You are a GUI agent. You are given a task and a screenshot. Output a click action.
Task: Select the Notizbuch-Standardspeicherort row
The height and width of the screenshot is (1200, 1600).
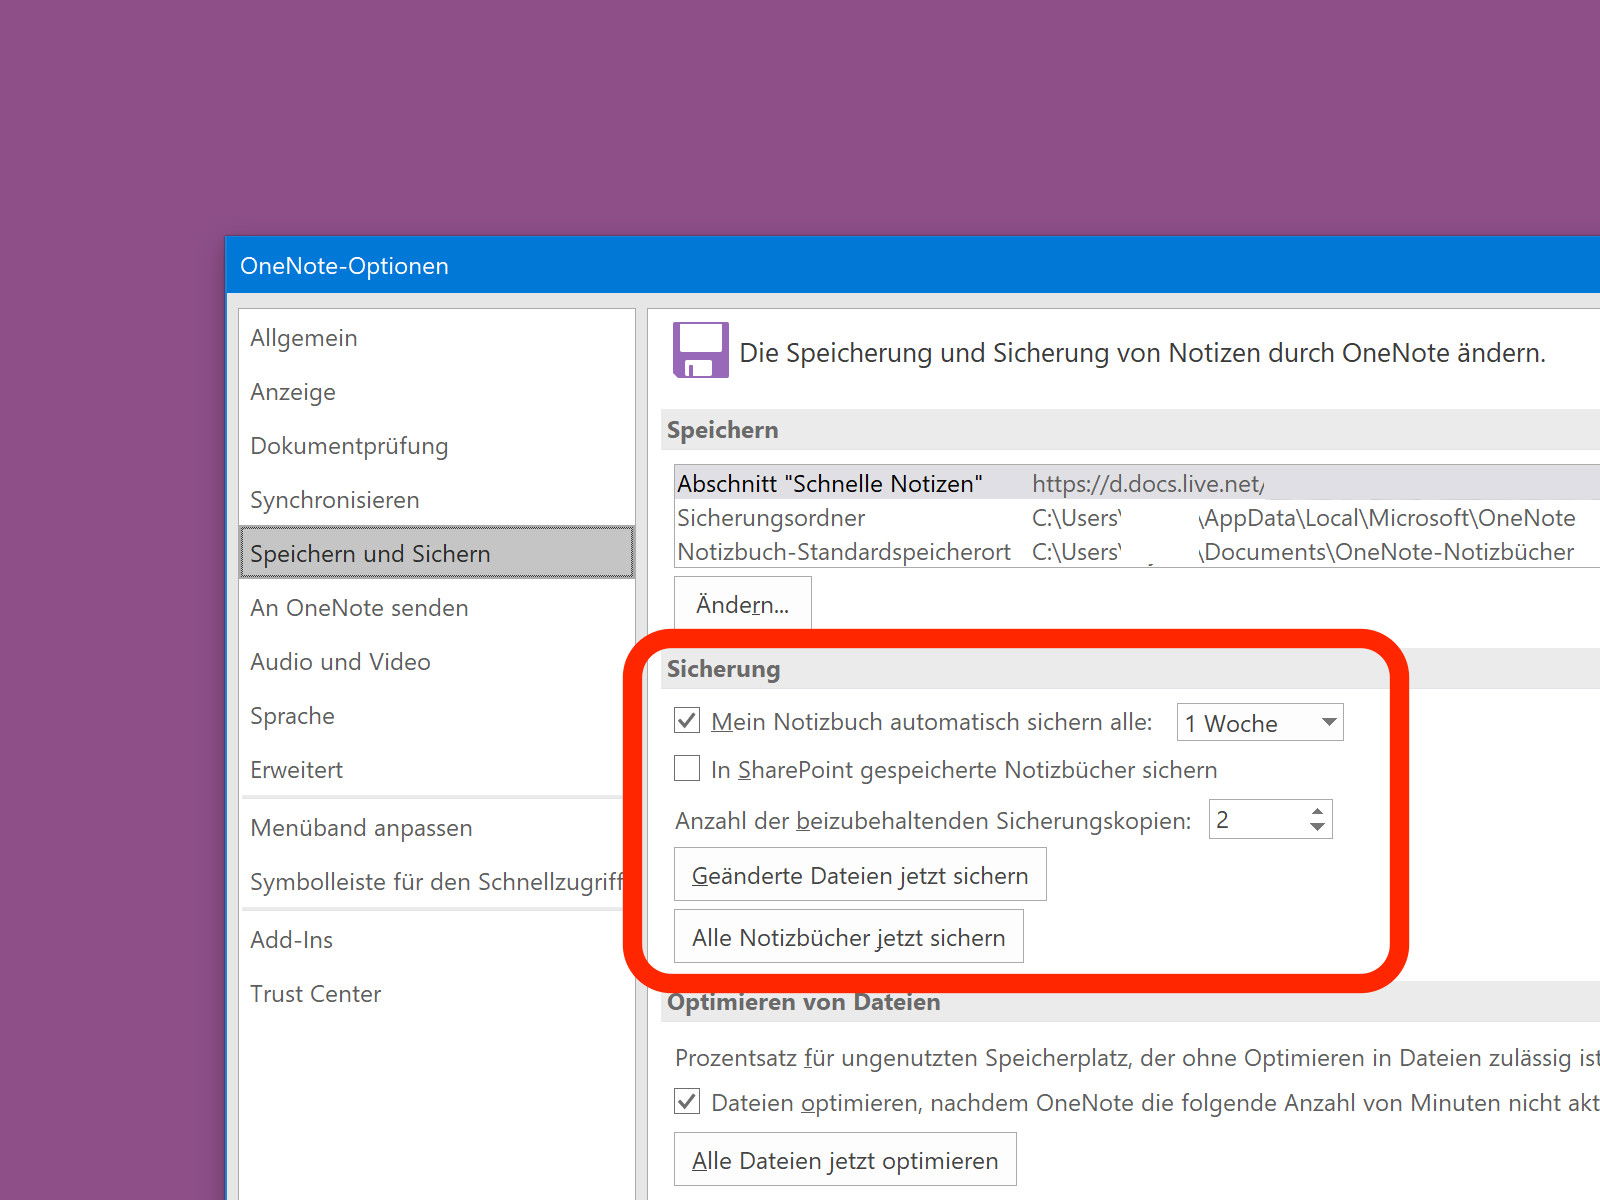[x=1137, y=552]
